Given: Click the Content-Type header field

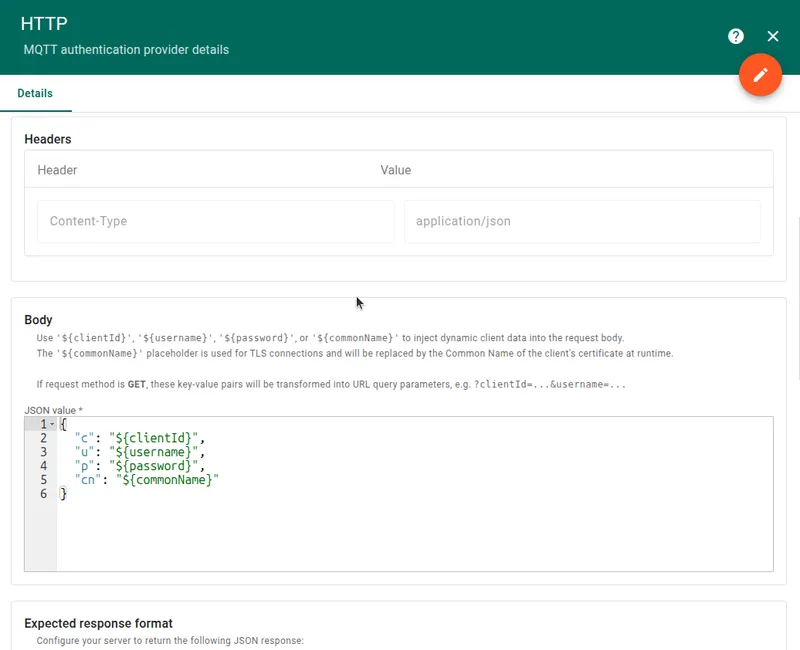Looking at the screenshot, I should pyautogui.click(x=216, y=221).
